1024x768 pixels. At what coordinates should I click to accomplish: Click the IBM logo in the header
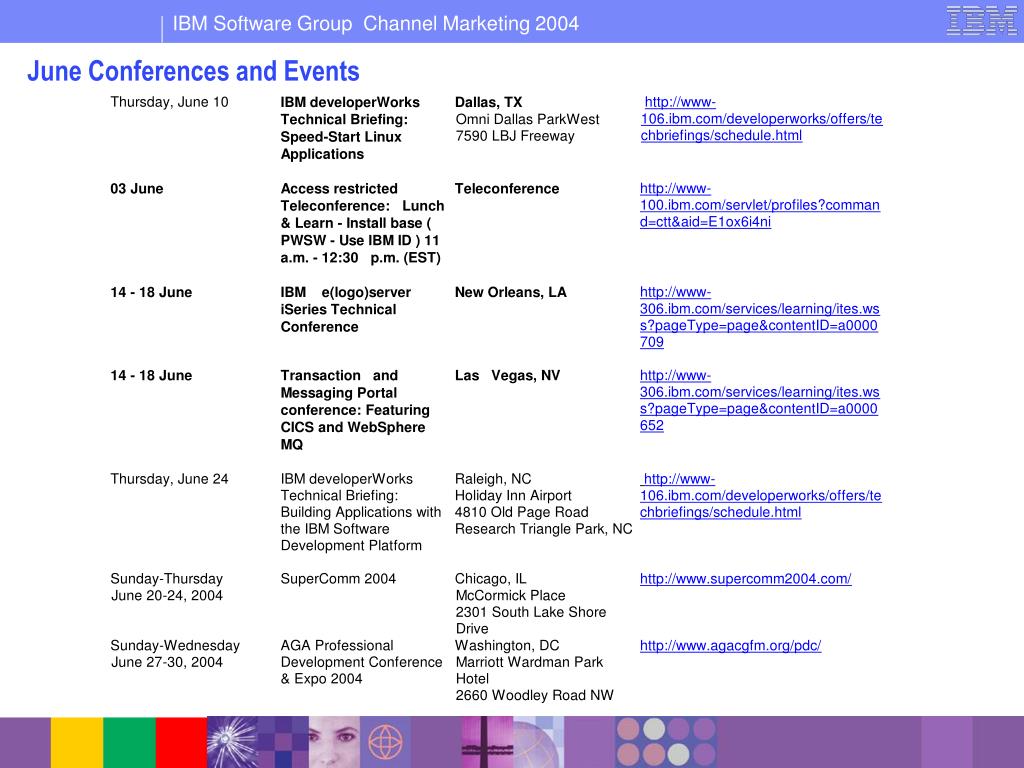click(x=981, y=20)
